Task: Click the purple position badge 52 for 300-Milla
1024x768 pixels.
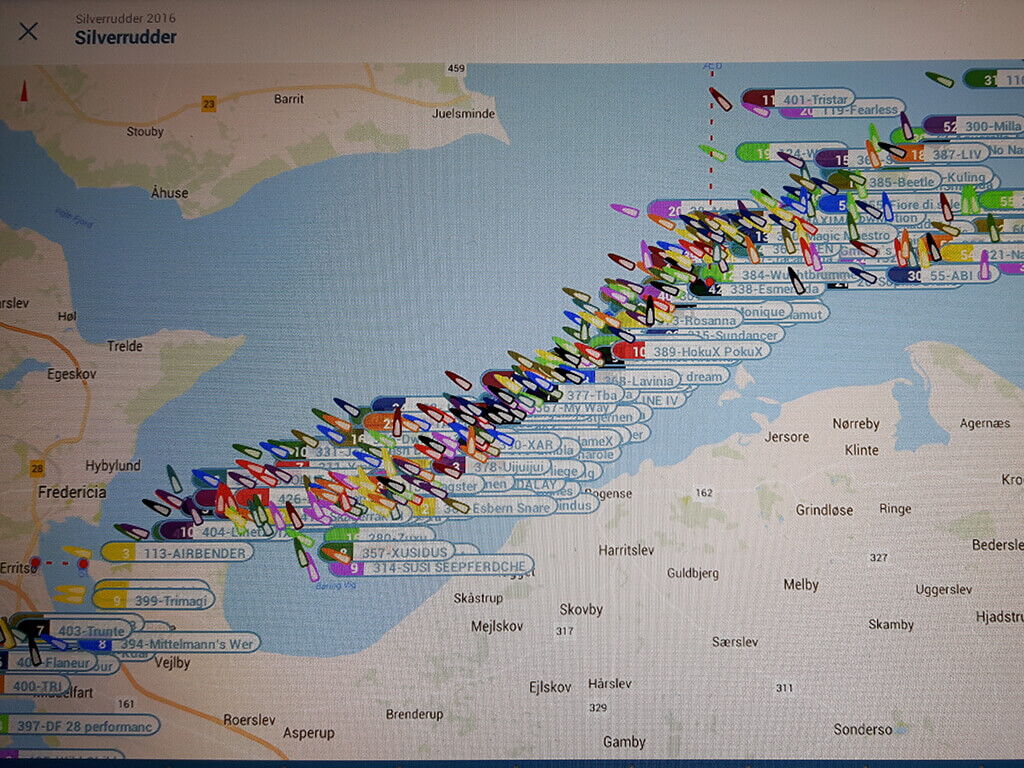Action: pyautogui.click(x=947, y=125)
